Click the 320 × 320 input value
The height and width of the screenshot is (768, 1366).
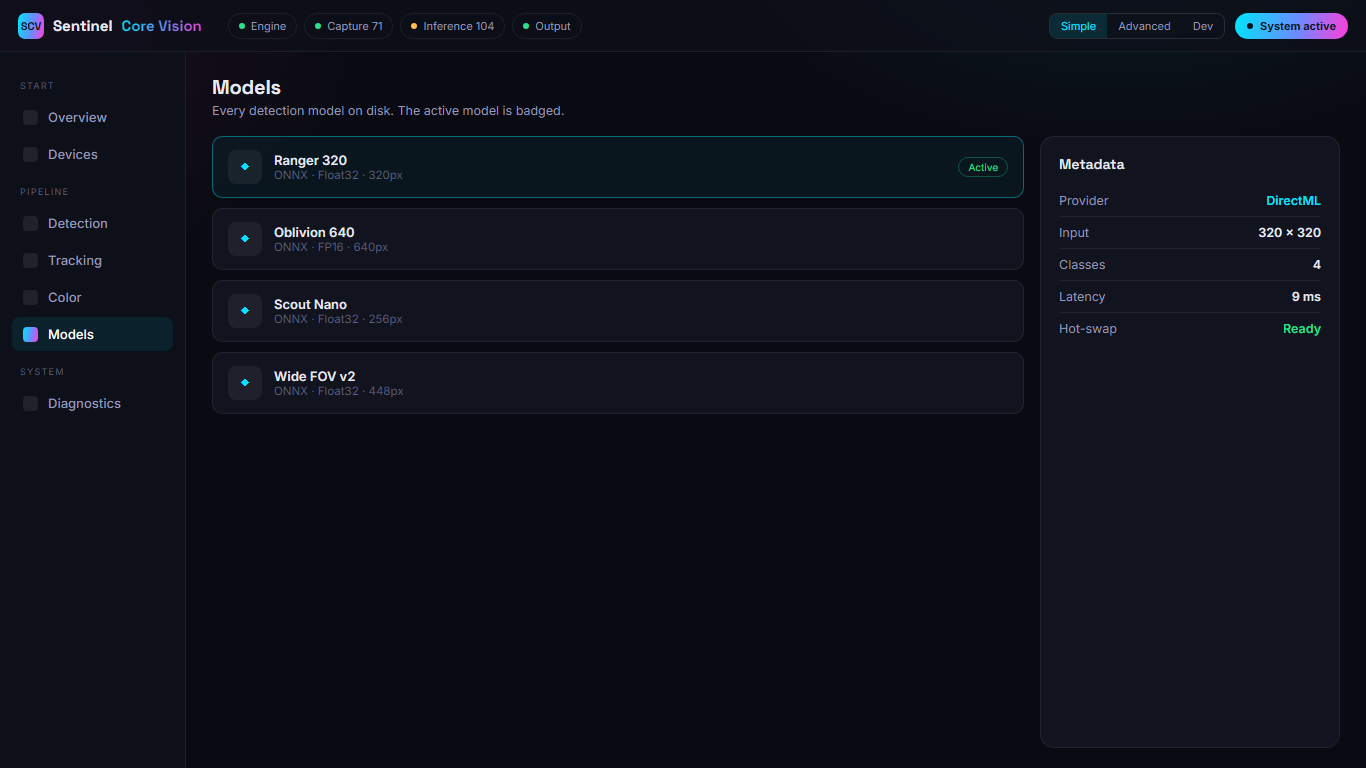pos(1289,233)
